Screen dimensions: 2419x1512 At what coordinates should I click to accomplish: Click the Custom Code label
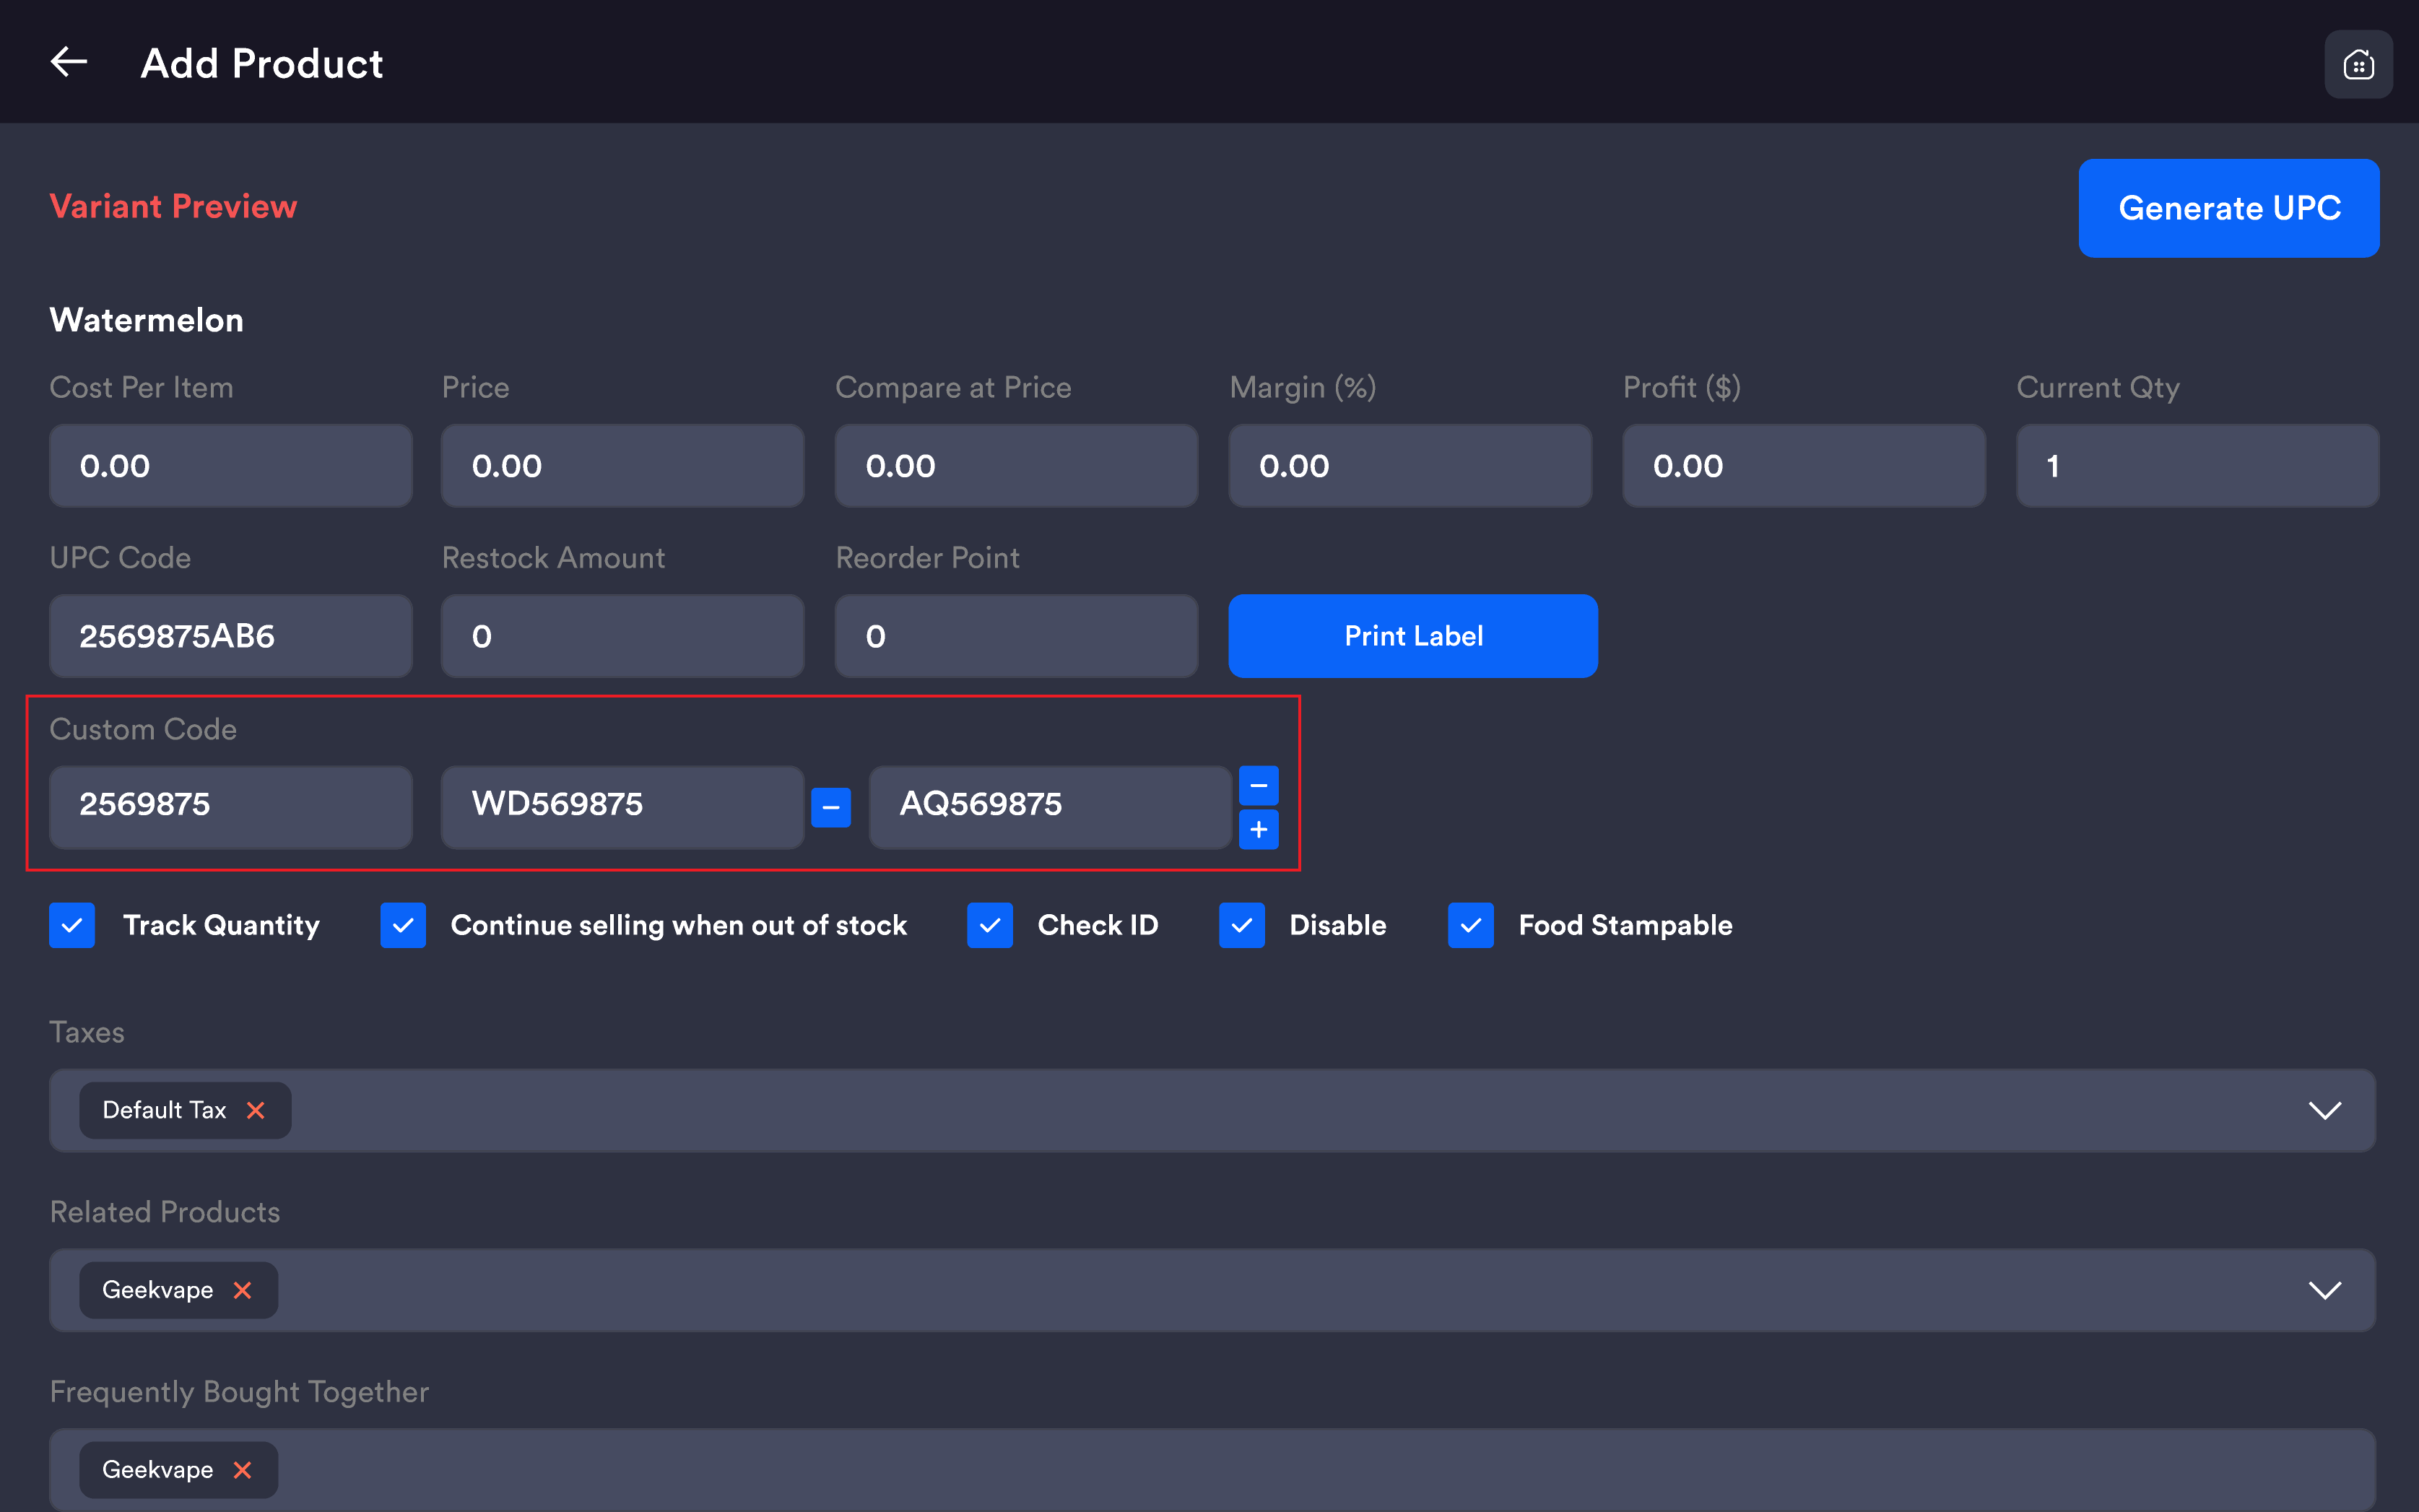(x=143, y=729)
